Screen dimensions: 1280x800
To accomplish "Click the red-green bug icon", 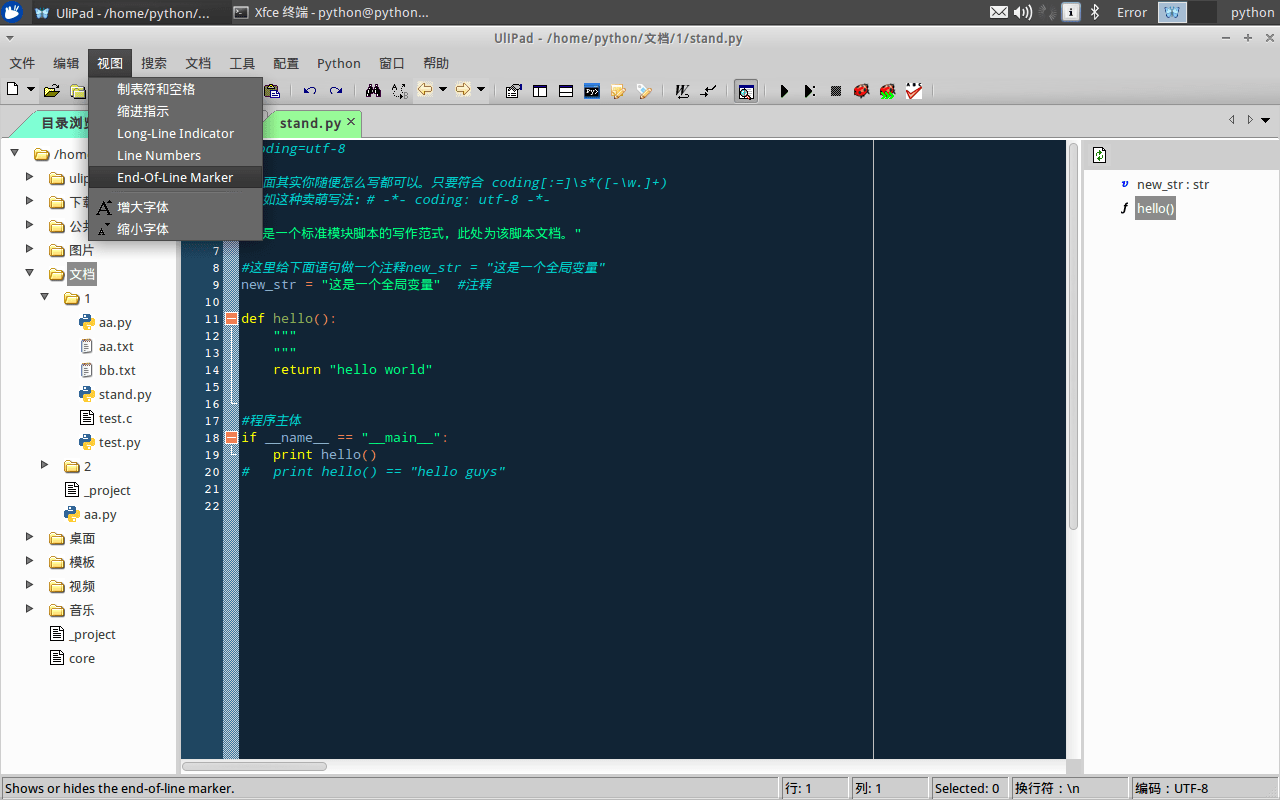I will pyautogui.click(x=887, y=91).
